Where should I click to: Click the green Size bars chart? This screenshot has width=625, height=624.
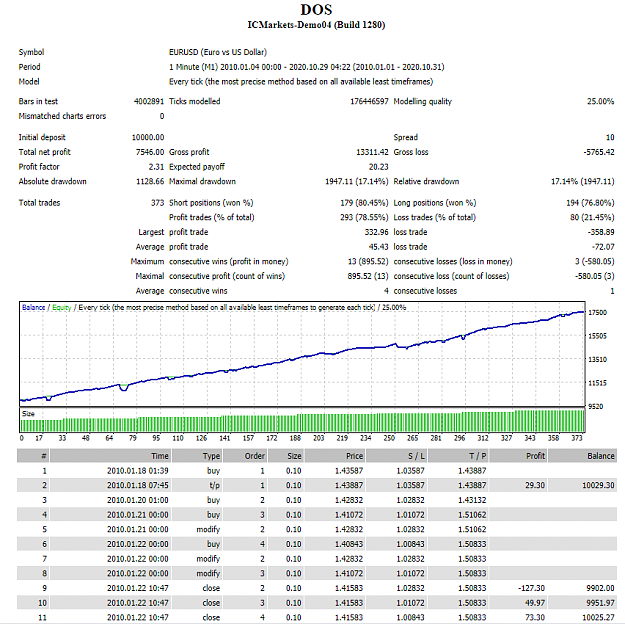[x=302, y=420]
